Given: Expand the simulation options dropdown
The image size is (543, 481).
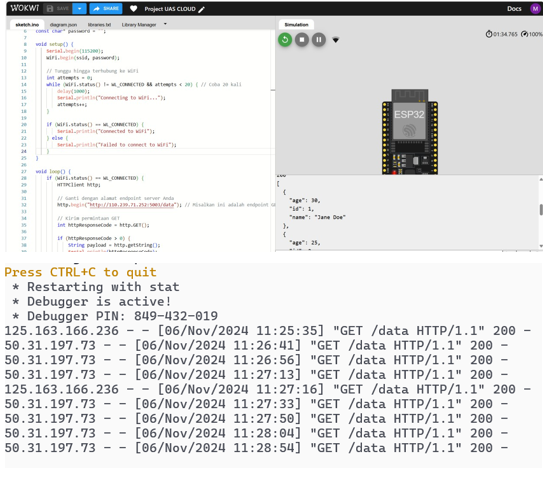Looking at the screenshot, I should pos(336,40).
